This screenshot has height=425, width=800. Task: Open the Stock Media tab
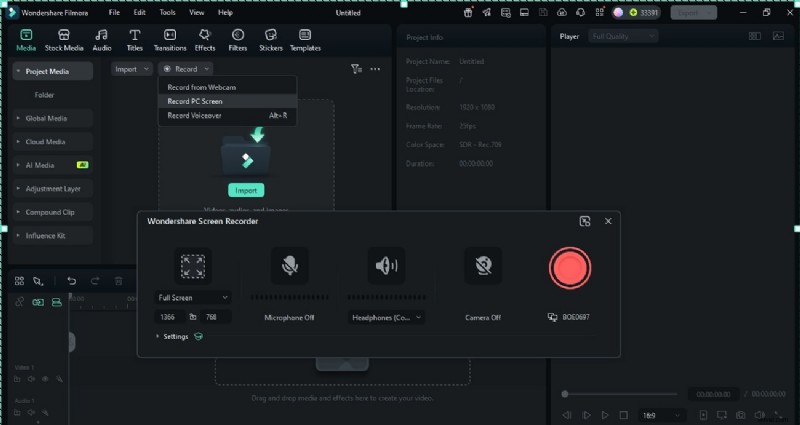(64, 40)
